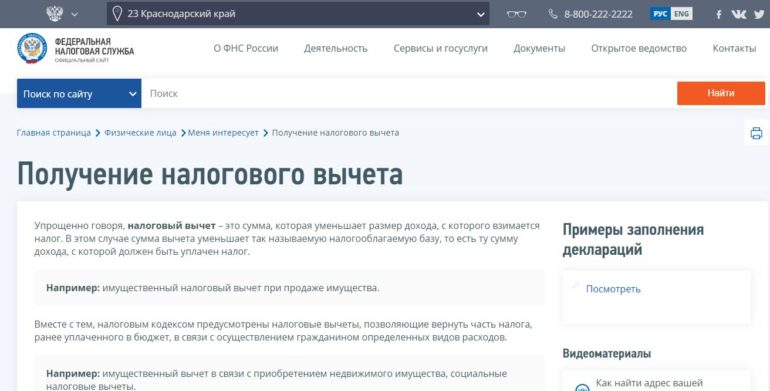Click the Federal Tax Service logo emblem

click(x=32, y=48)
